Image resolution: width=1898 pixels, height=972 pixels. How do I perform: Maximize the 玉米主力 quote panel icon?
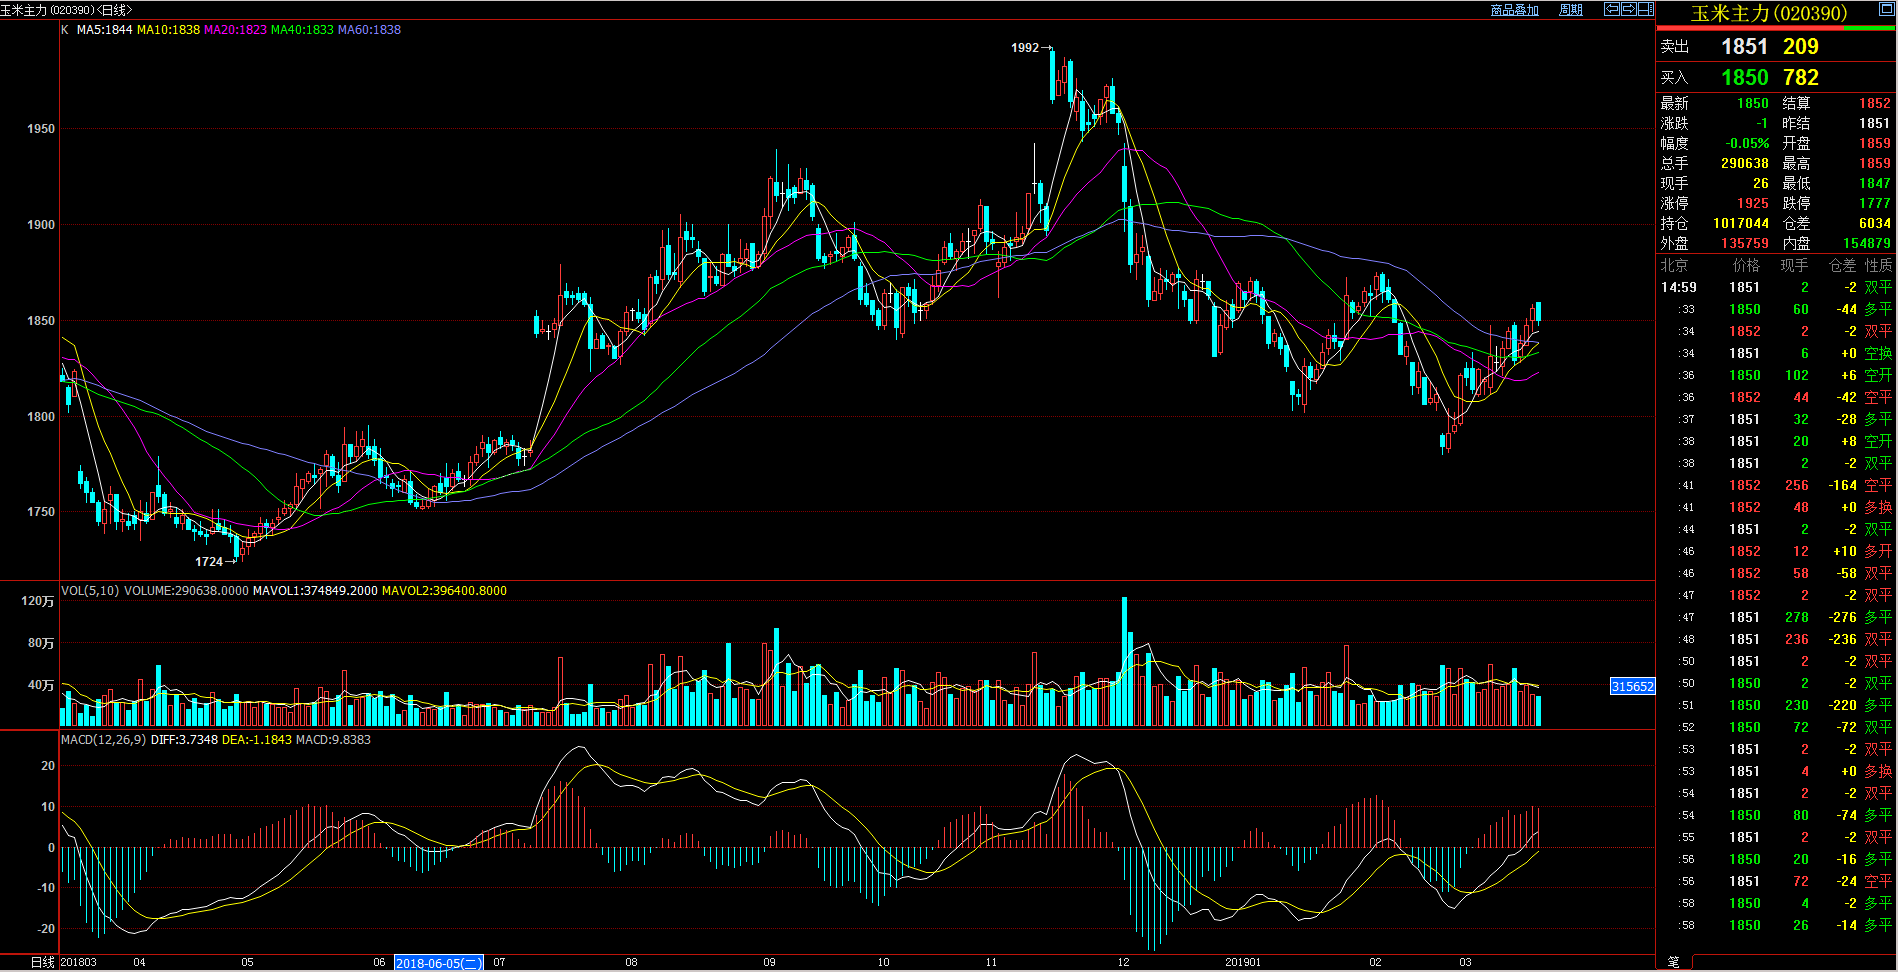coord(1885,9)
